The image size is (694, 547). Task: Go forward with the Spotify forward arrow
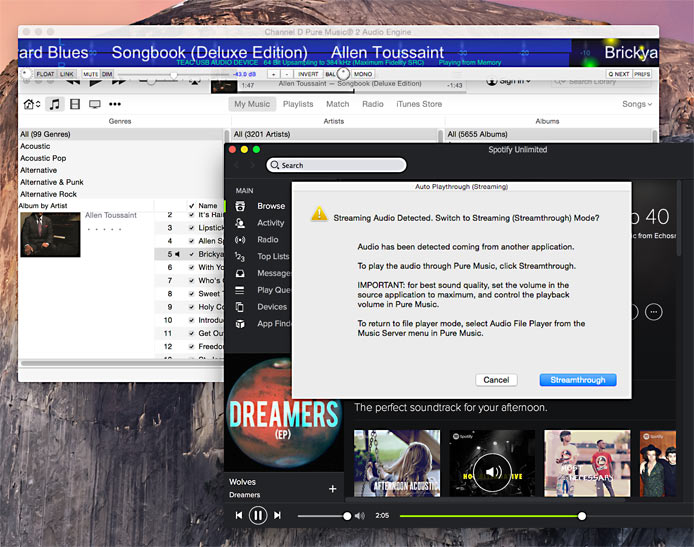point(252,165)
